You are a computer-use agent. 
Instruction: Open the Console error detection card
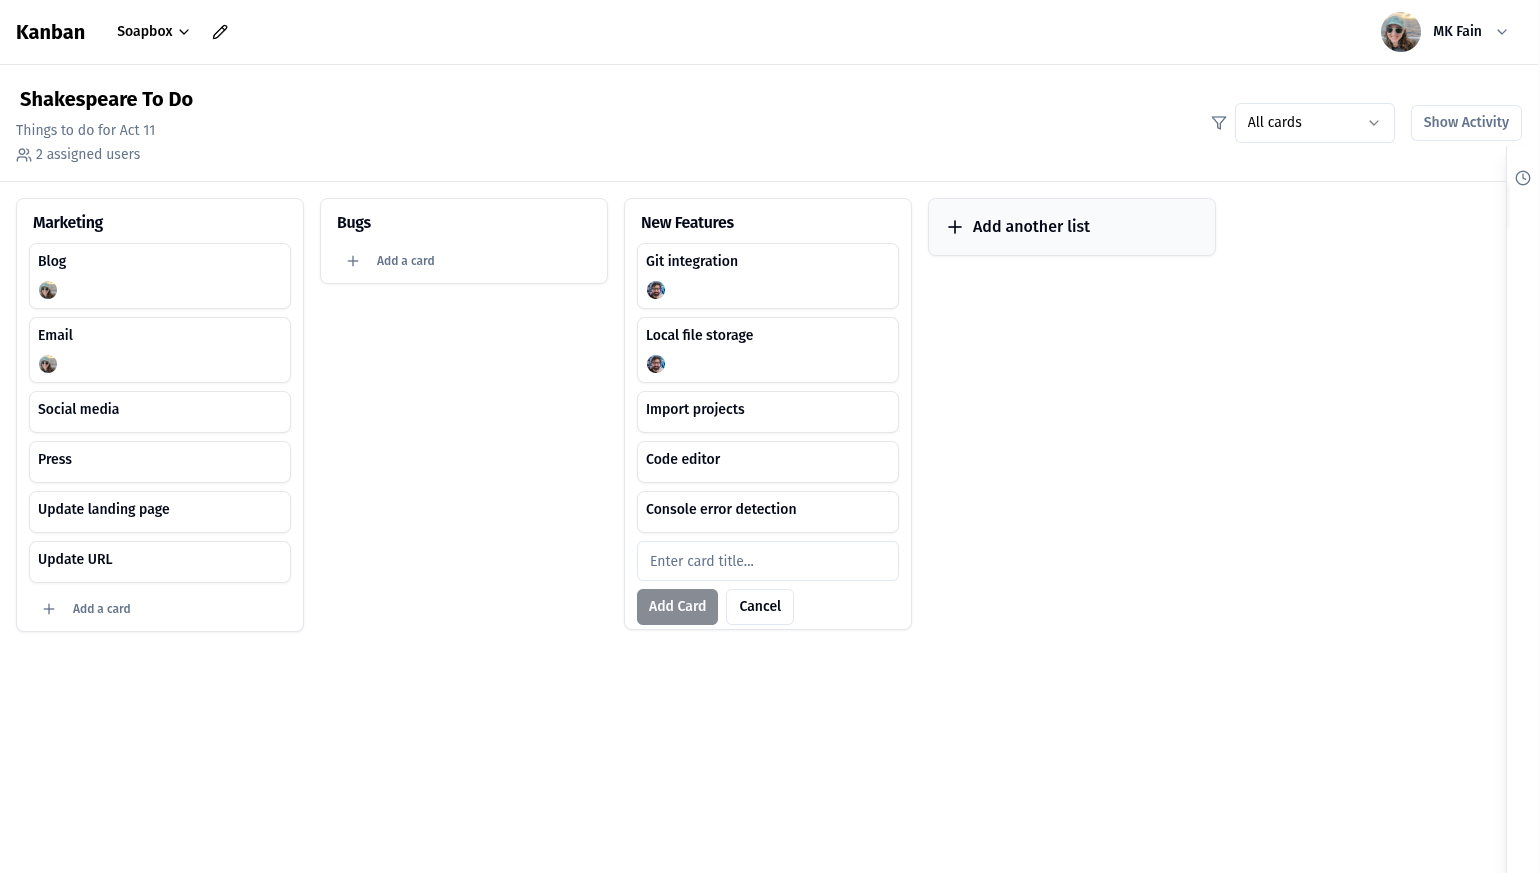768,511
